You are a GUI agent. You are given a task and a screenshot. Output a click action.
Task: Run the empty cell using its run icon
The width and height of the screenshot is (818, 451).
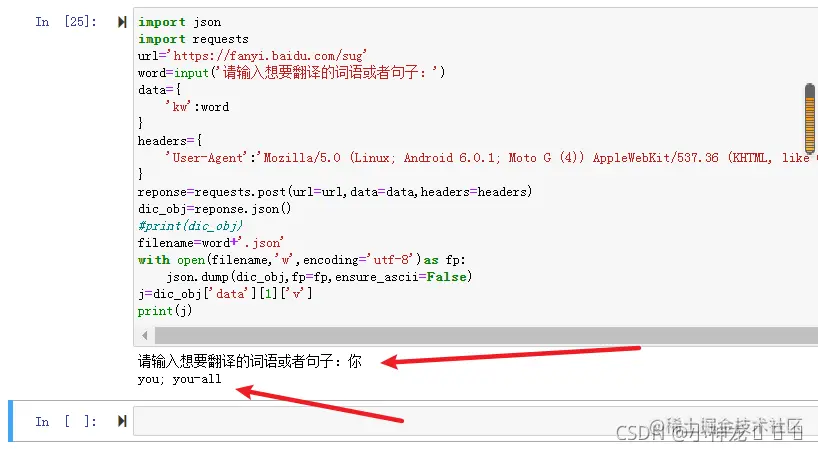tap(122, 421)
